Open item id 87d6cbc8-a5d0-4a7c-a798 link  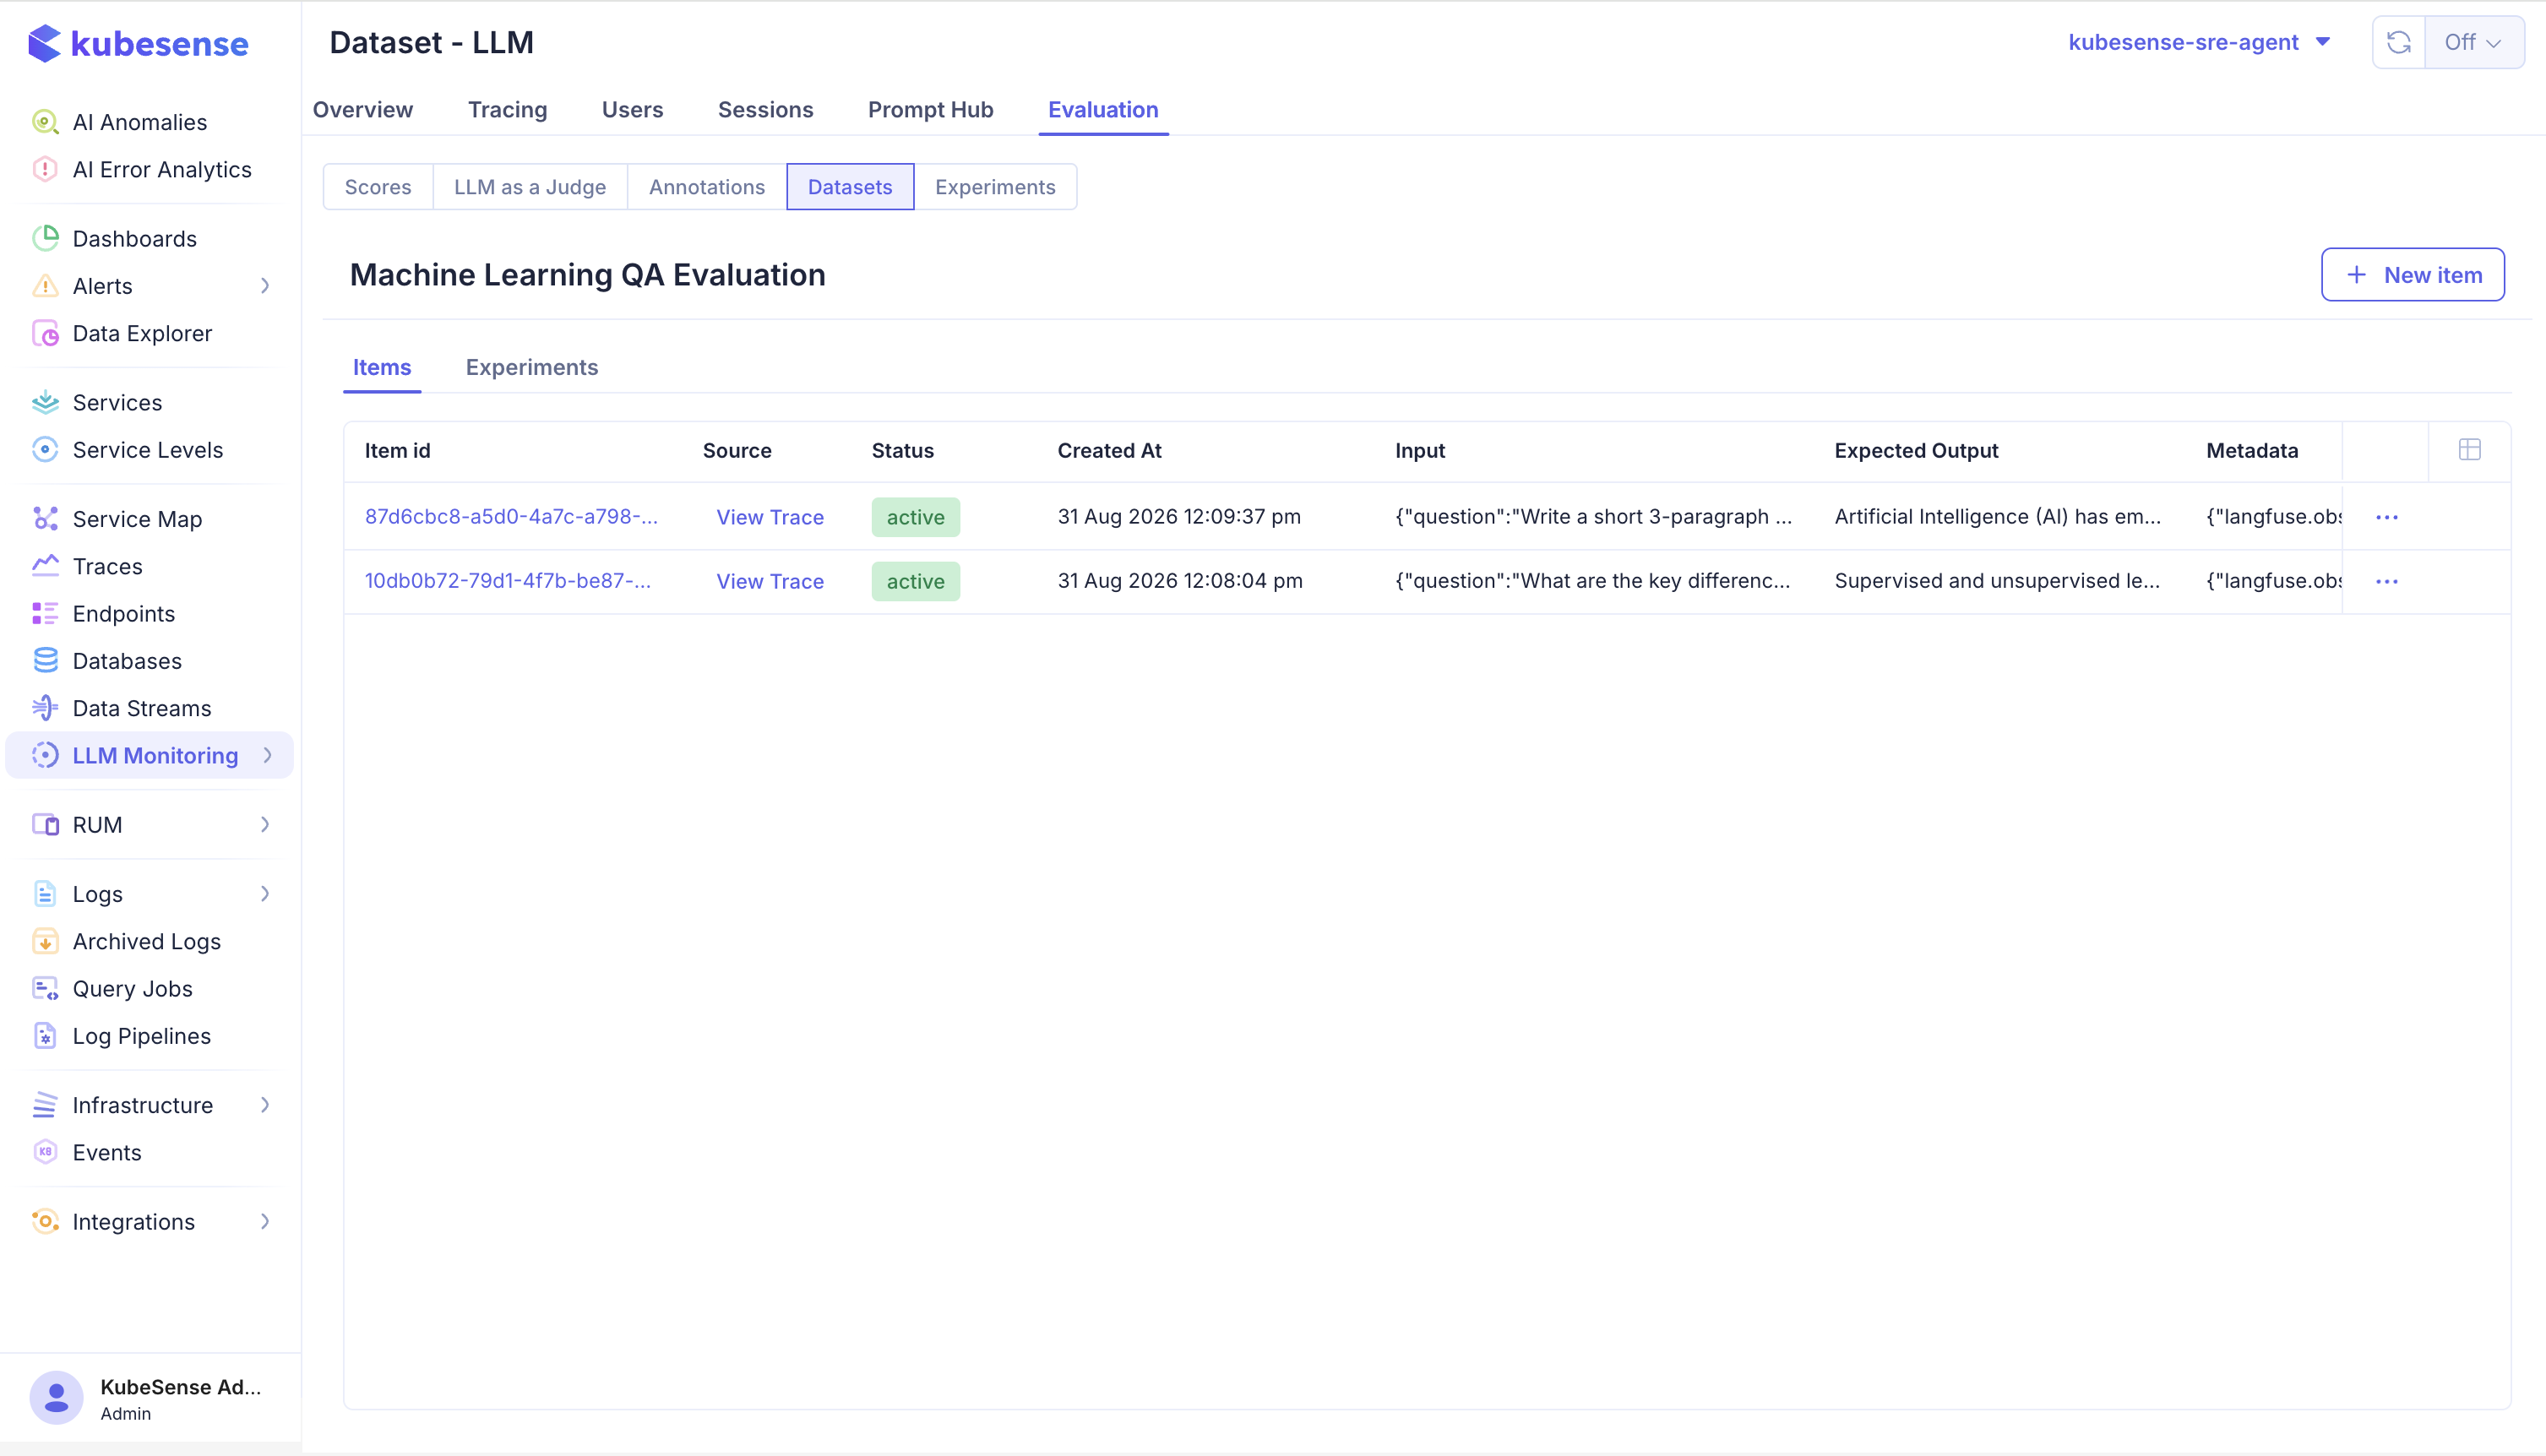(511, 517)
